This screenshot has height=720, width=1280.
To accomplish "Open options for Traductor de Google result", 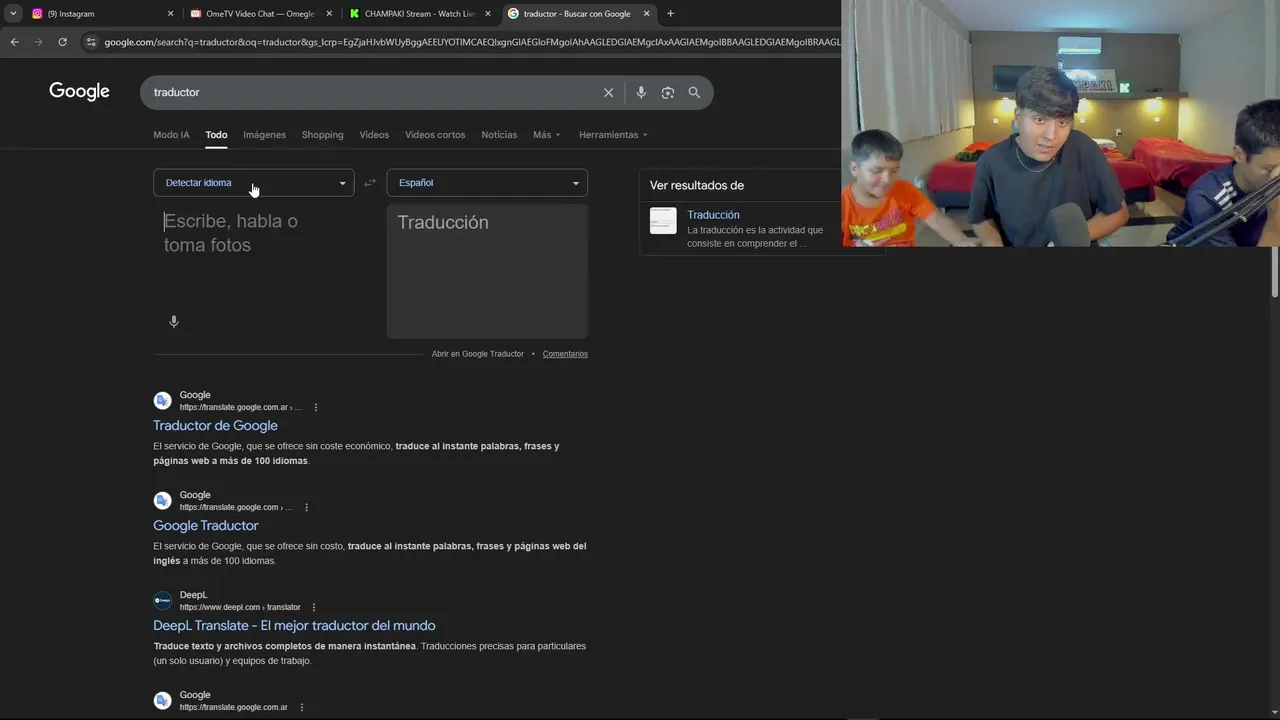I will tap(316, 407).
